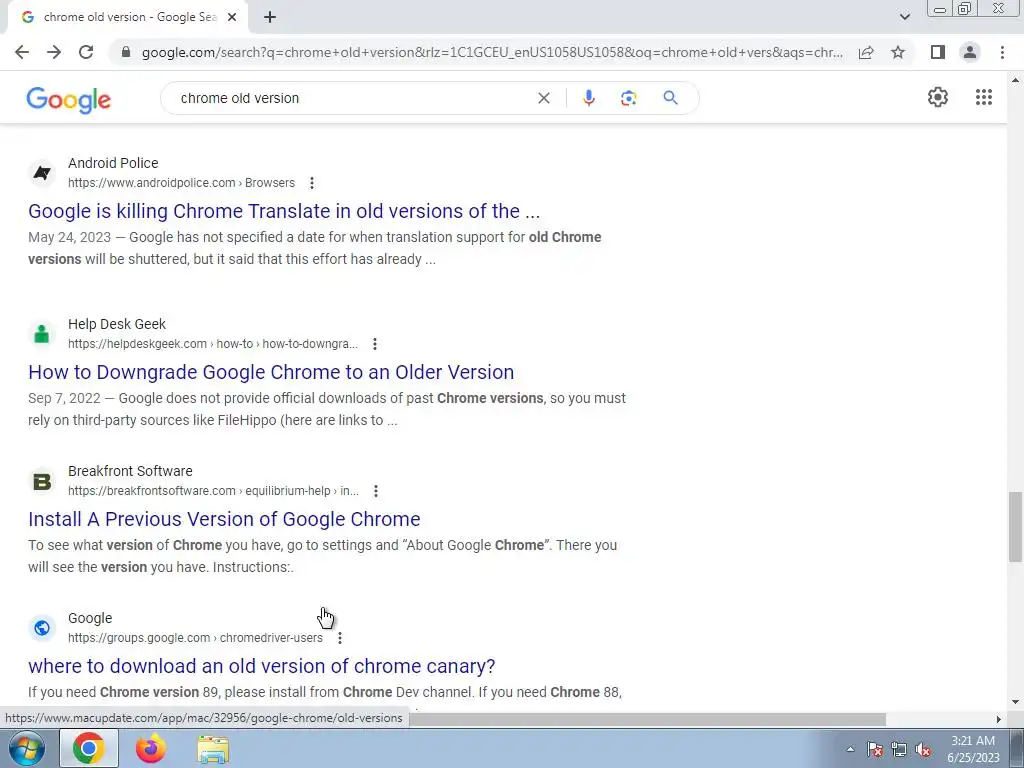Click the breakfrontsoftware.com breadcrumb URL

(x=214, y=490)
